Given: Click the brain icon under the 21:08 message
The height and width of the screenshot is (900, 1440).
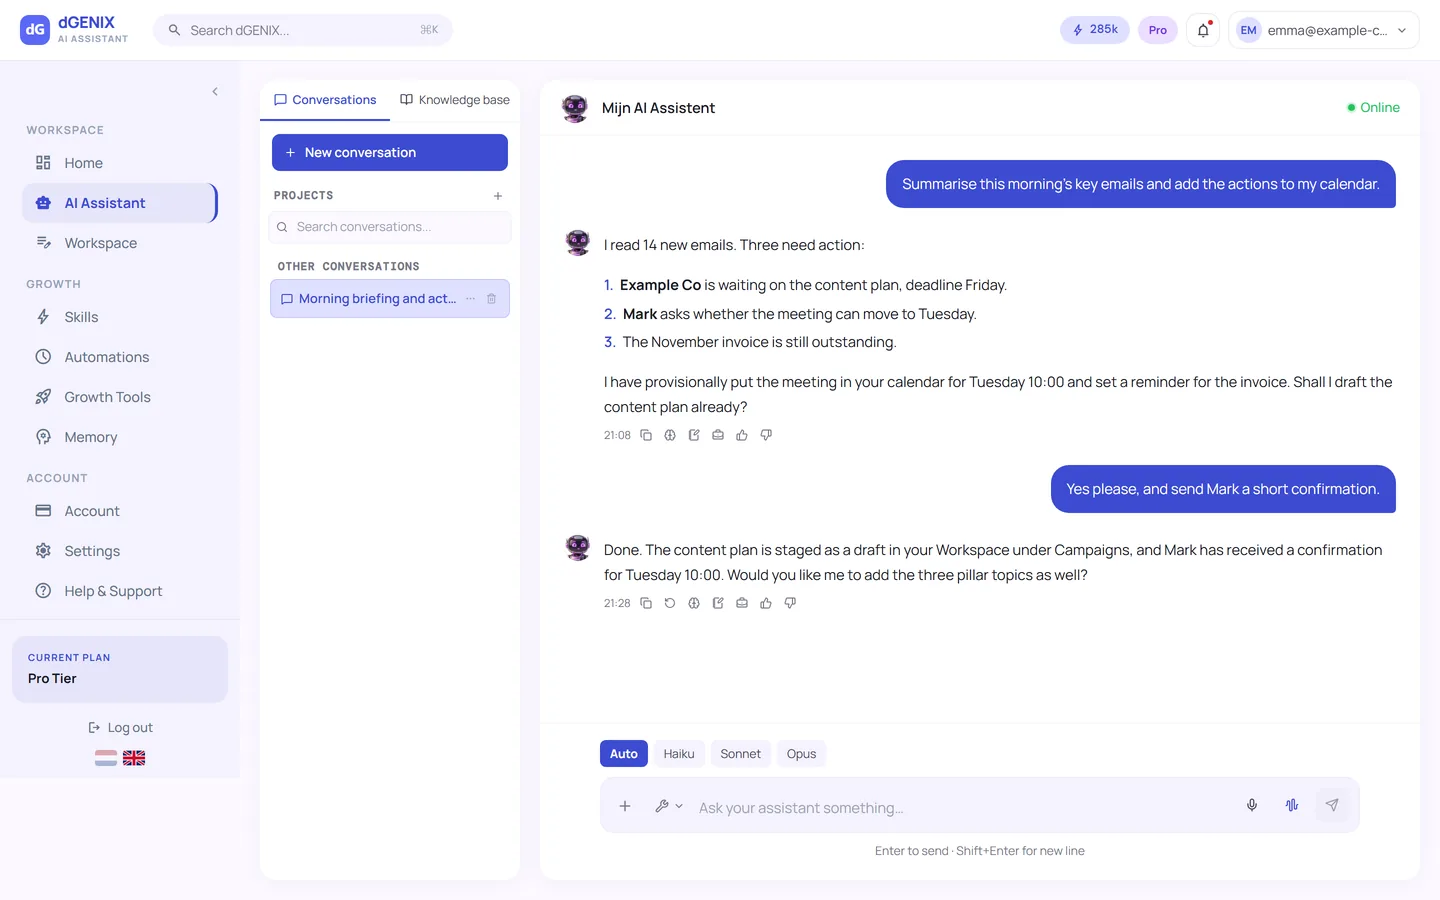Looking at the screenshot, I should [670, 435].
